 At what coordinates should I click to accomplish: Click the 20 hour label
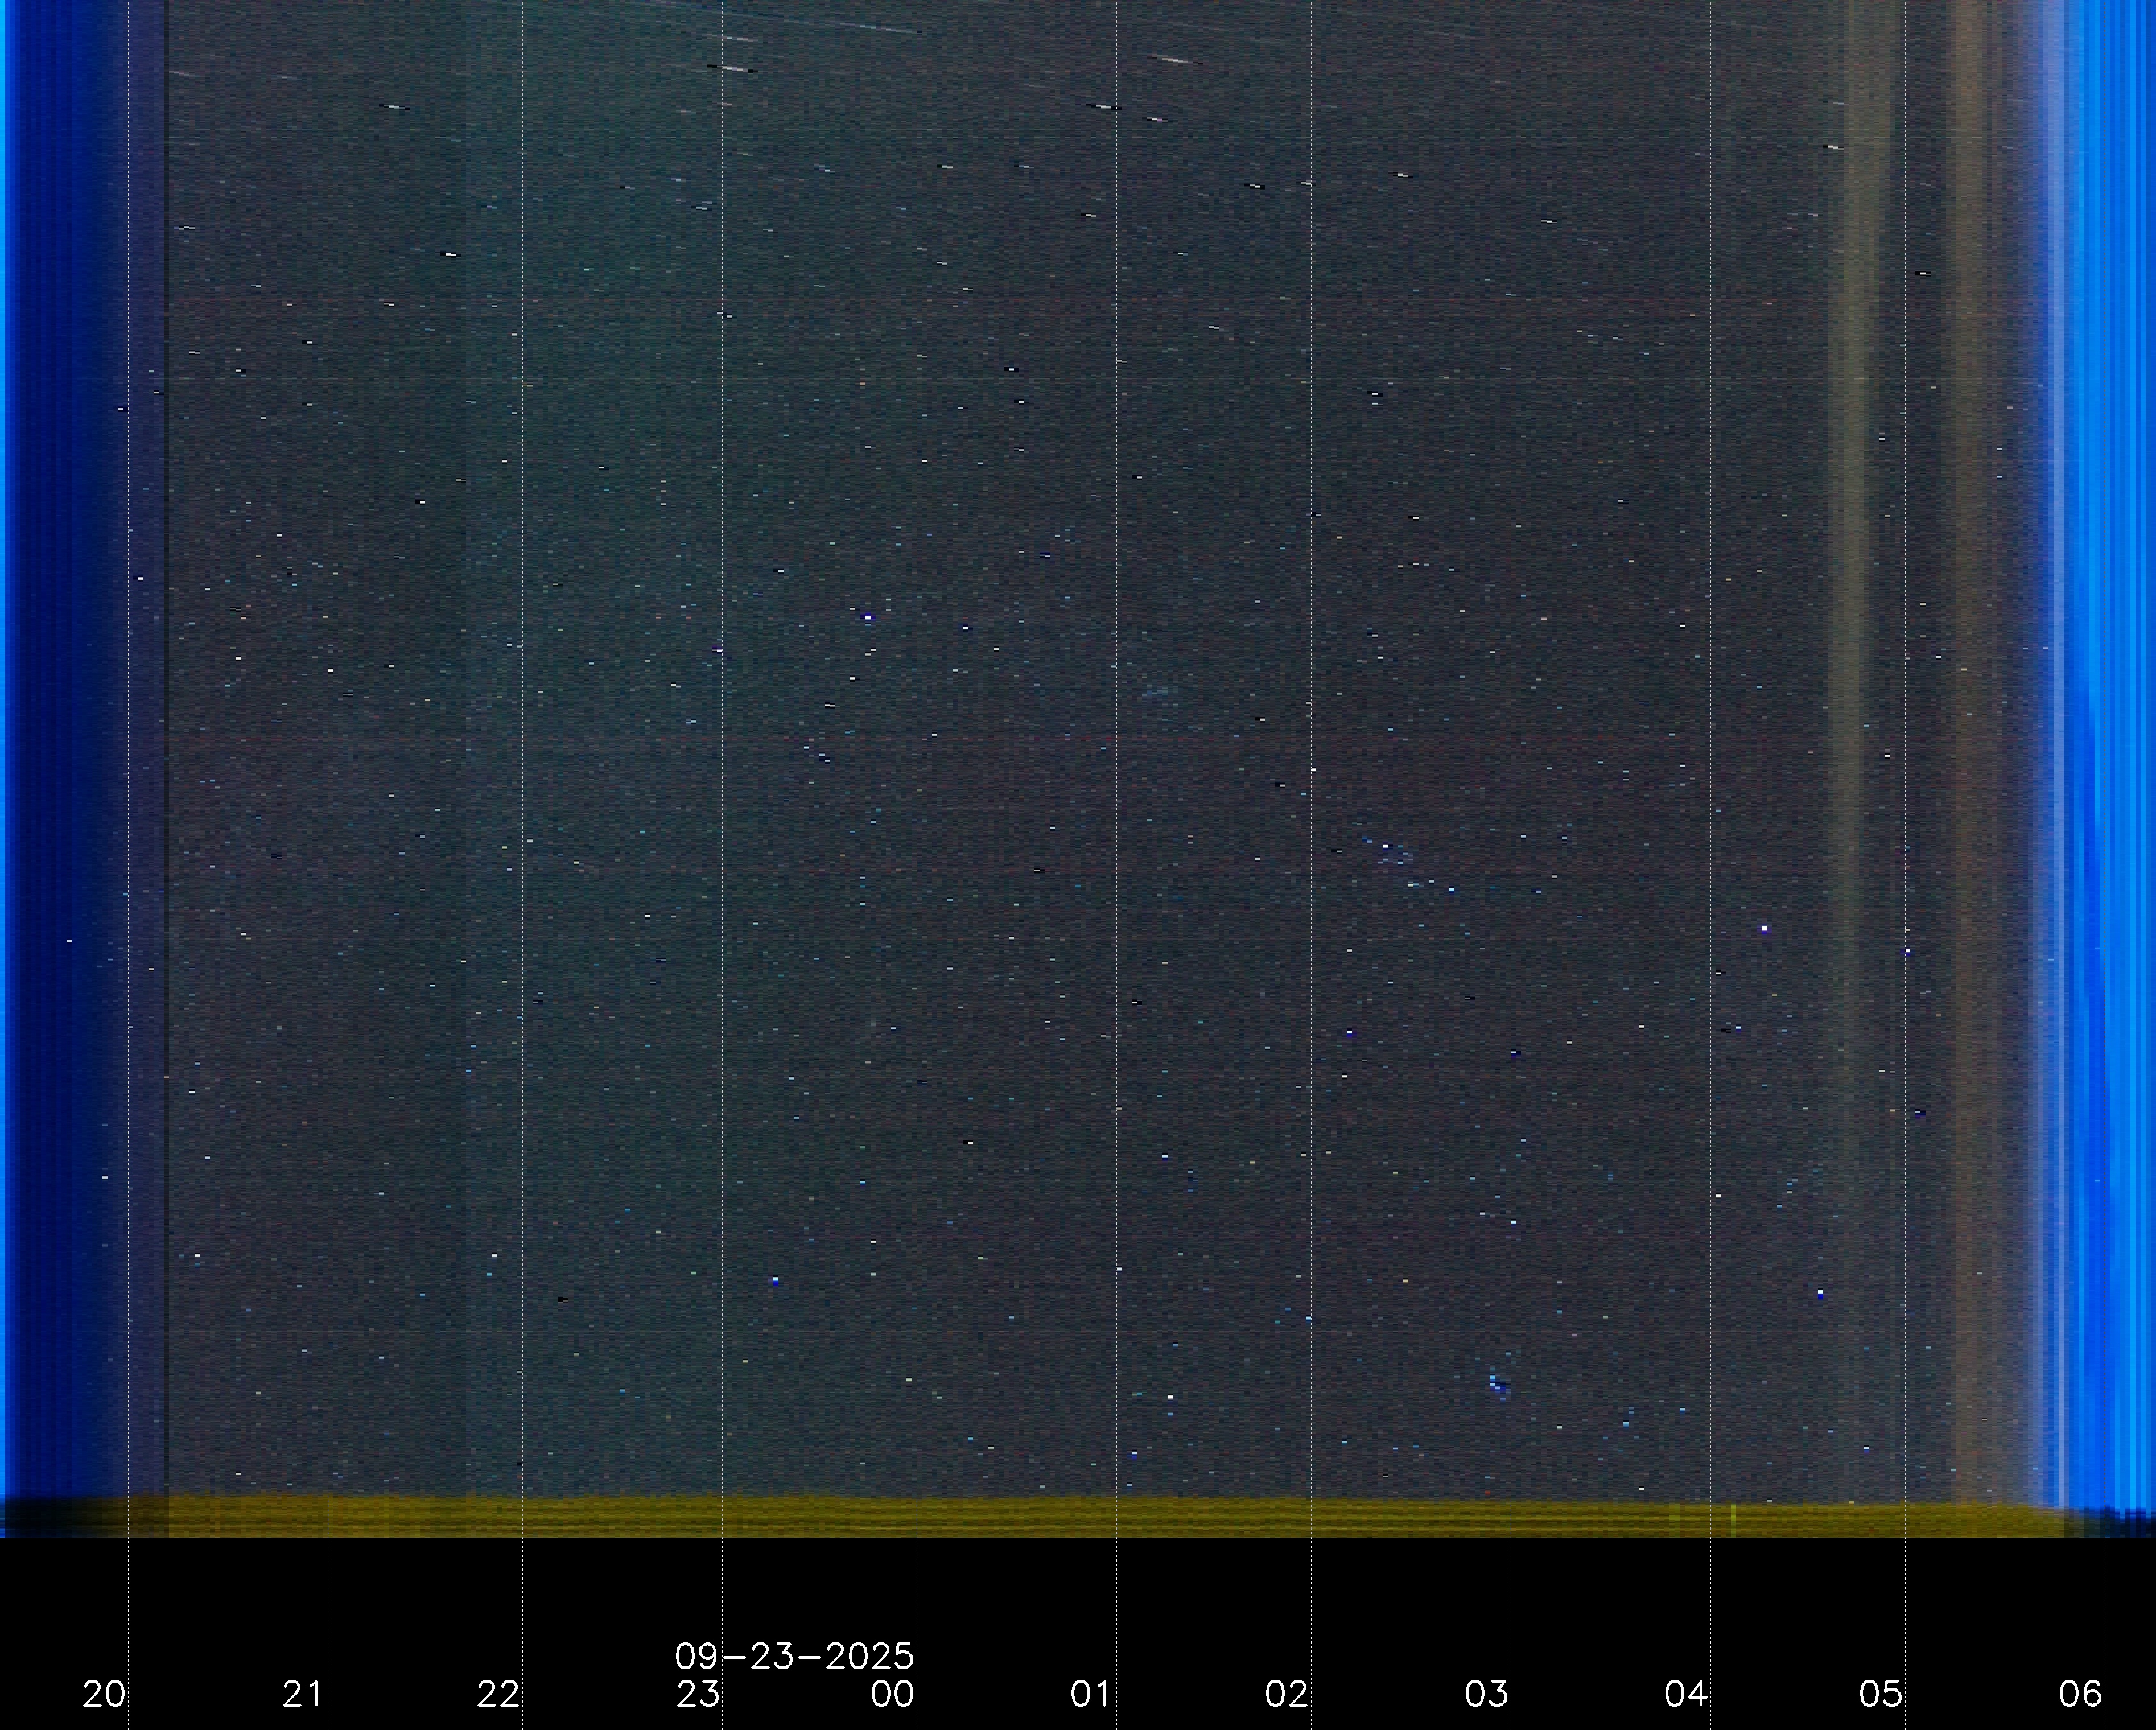point(104,1694)
